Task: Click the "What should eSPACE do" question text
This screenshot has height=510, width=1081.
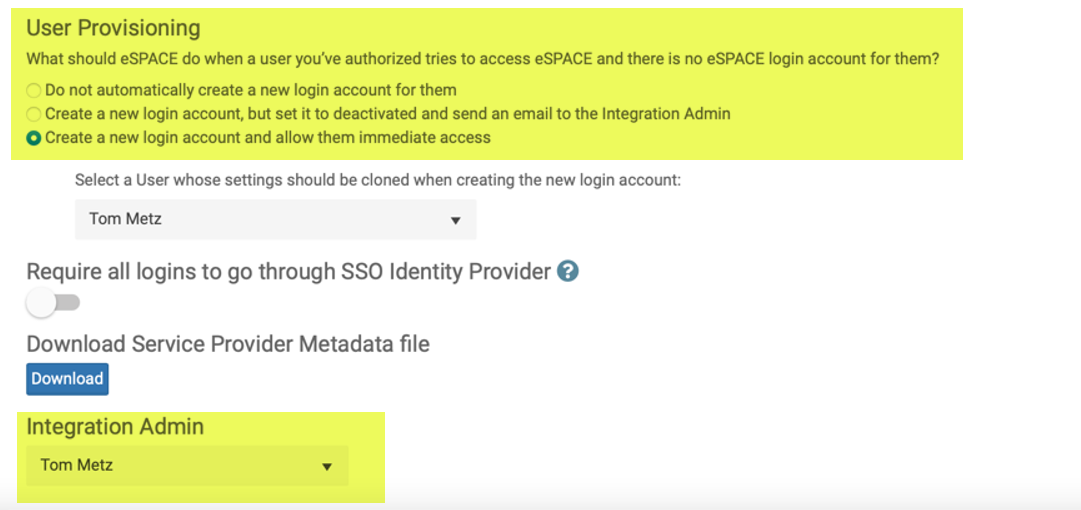Action: [482, 59]
